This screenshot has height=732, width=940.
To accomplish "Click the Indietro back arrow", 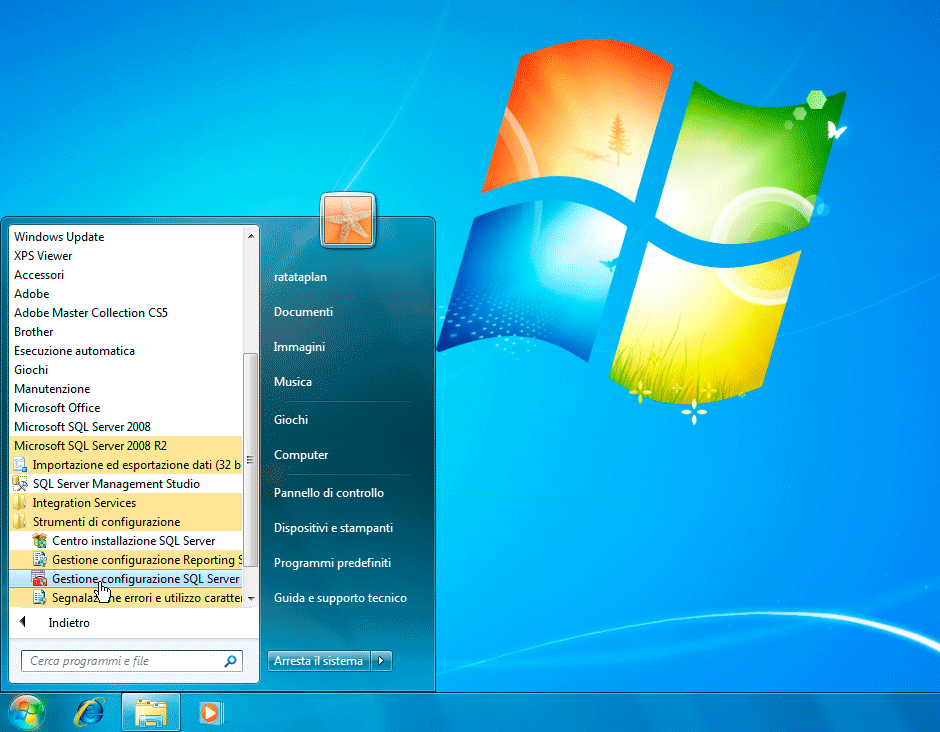I will pyautogui.click(x=22, y=622).
